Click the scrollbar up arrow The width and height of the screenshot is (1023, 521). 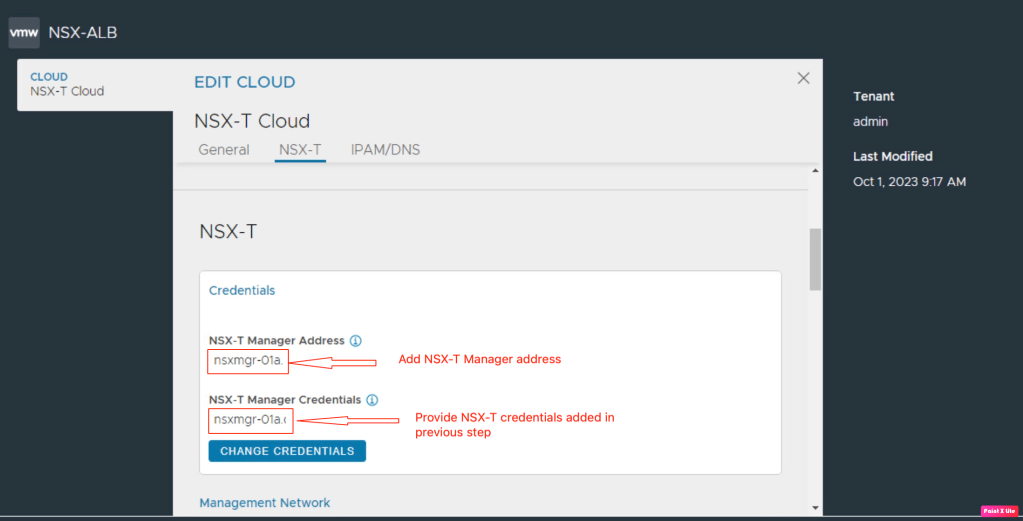815,172
